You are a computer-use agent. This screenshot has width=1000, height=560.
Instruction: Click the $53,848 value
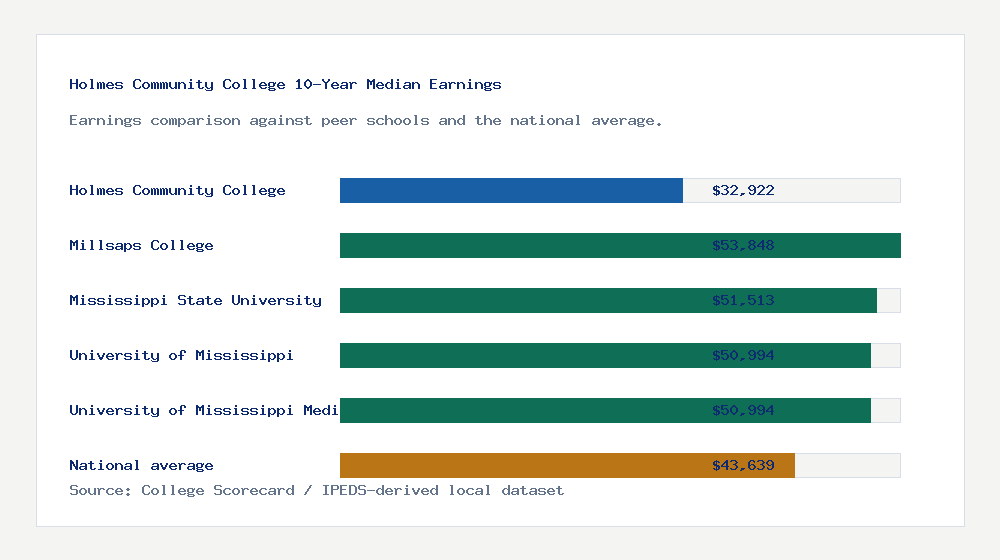[x=743, y=246]
